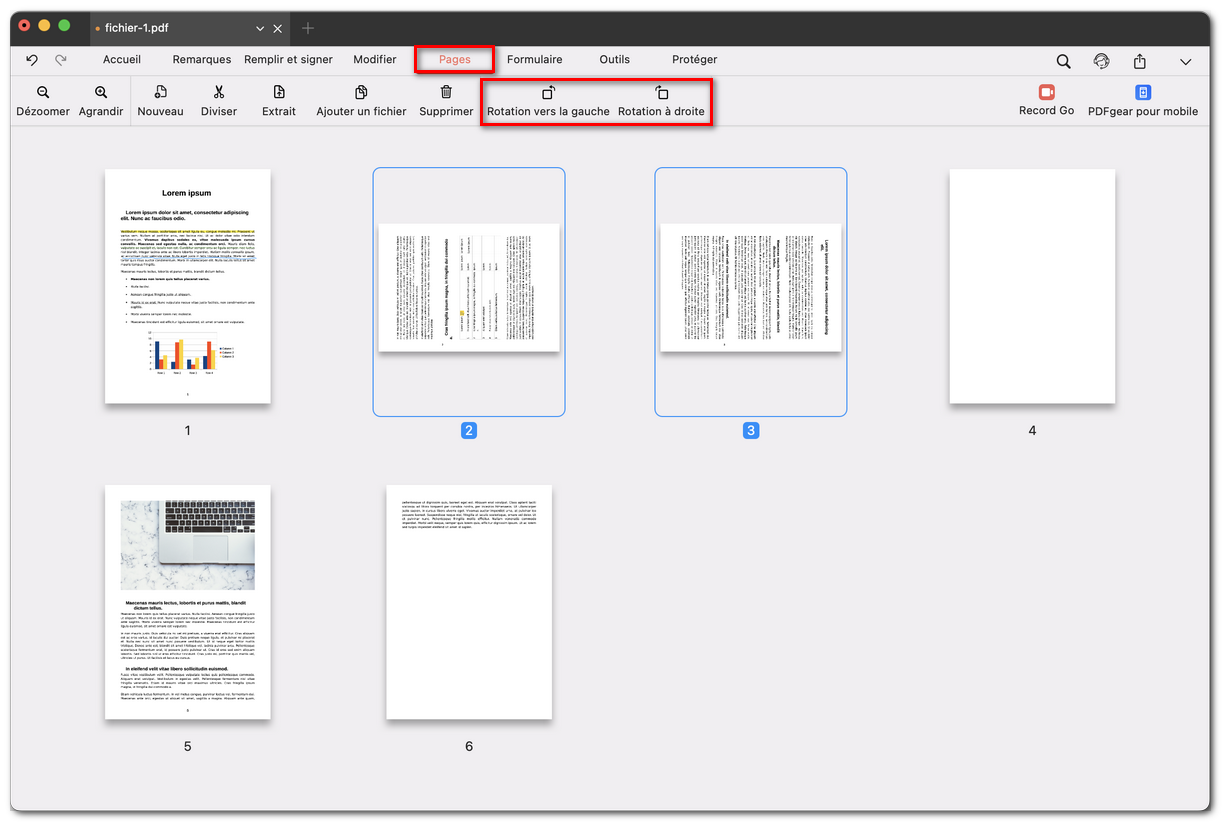Apply Rotation vers la gauche

point(547,100)
